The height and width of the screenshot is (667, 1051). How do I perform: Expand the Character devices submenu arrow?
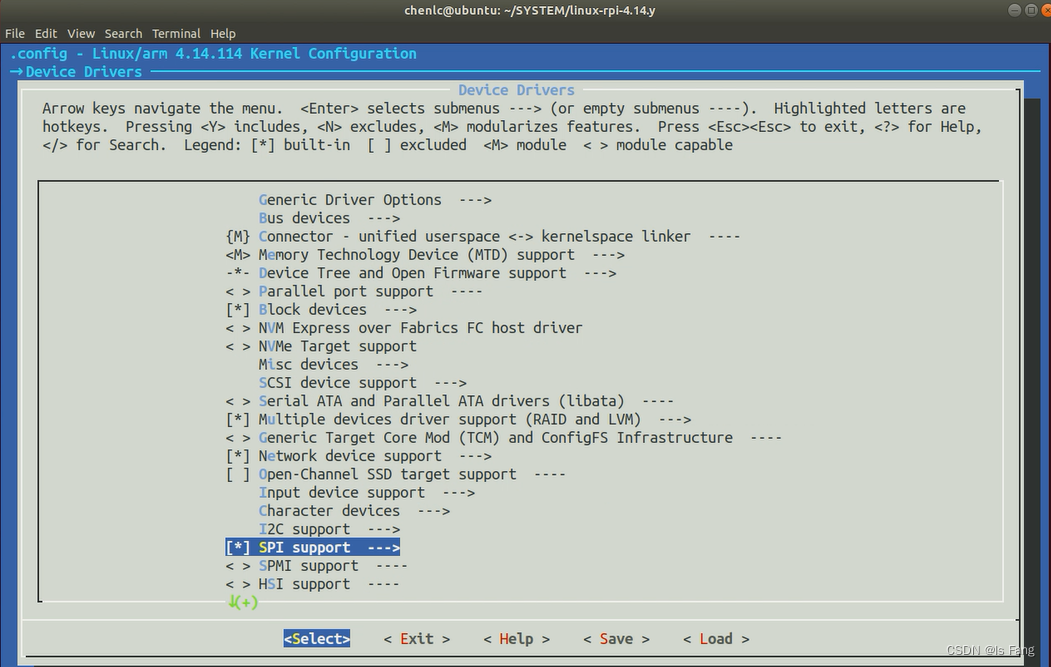434,511
